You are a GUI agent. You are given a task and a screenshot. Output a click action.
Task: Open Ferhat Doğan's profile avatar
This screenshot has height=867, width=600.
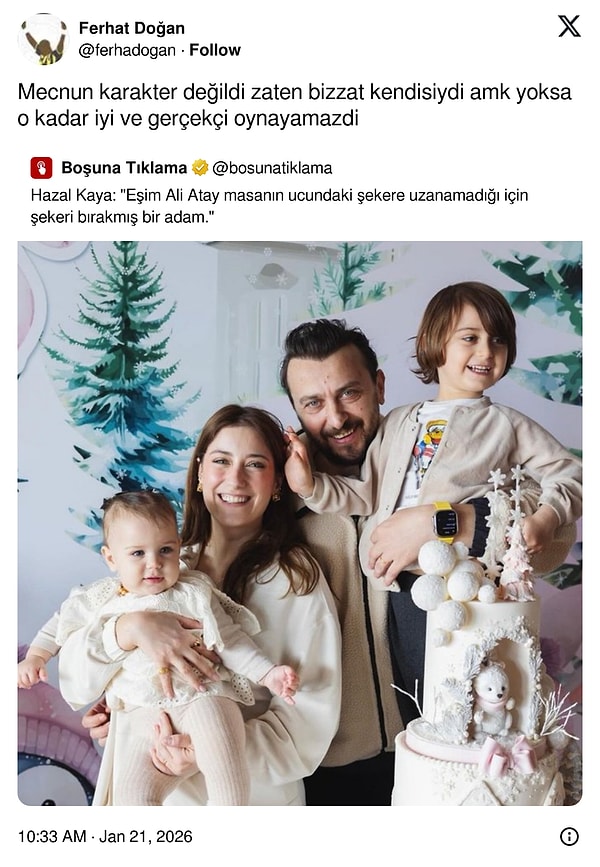point(42,40)
